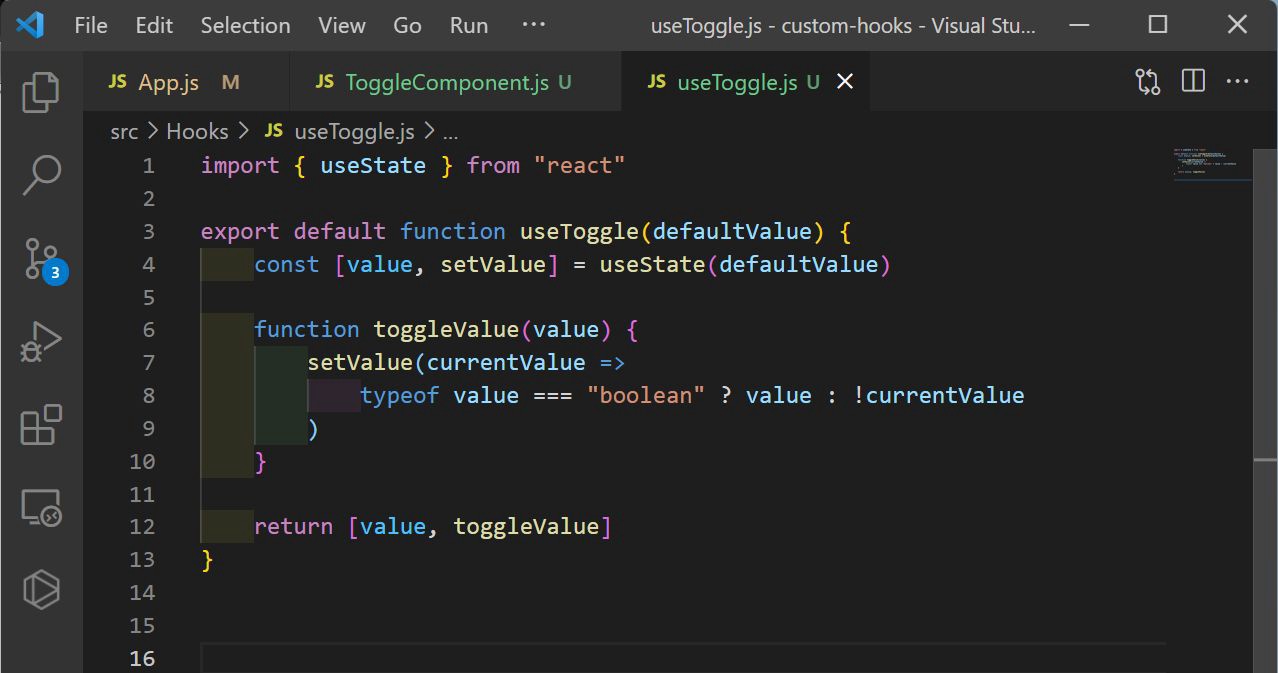Click line number 3 in gutter

pyautogui.click(x=149, y=232)
